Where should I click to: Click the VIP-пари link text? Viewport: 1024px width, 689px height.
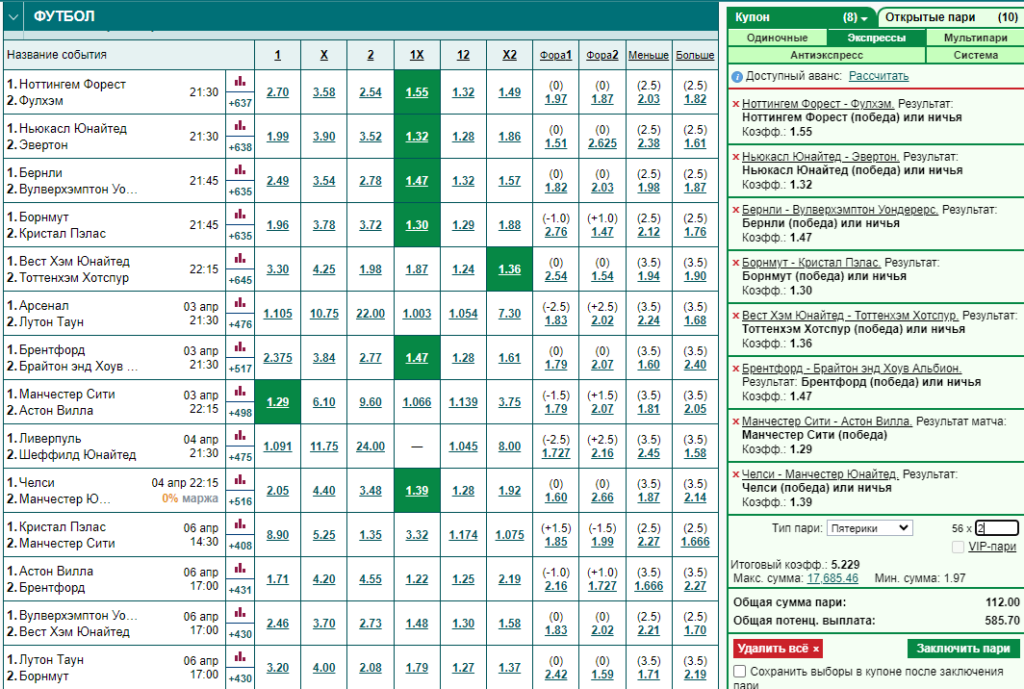click(x=992, y=547)
